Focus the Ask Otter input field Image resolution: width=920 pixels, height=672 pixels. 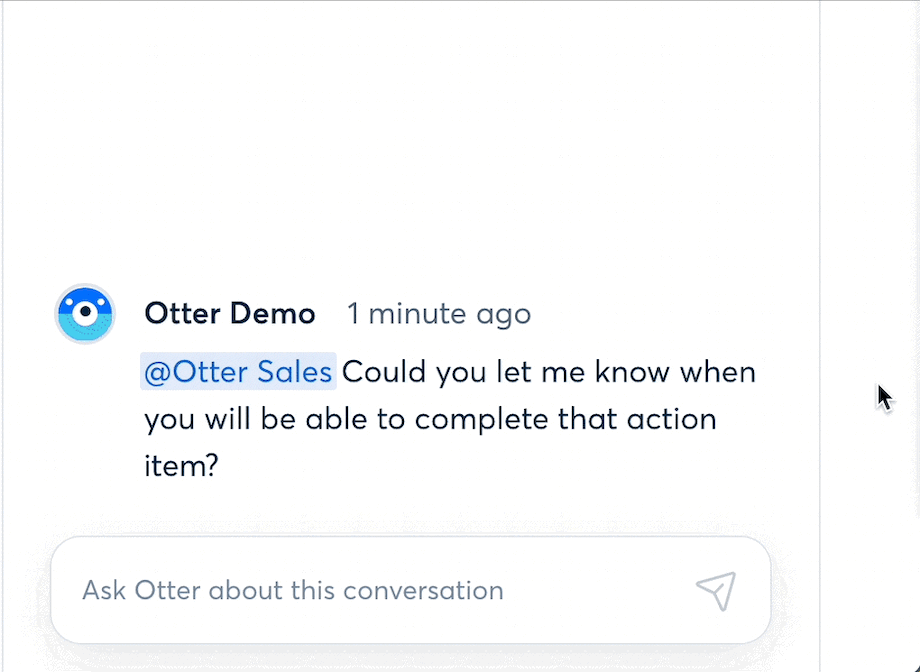click(411, 590)
